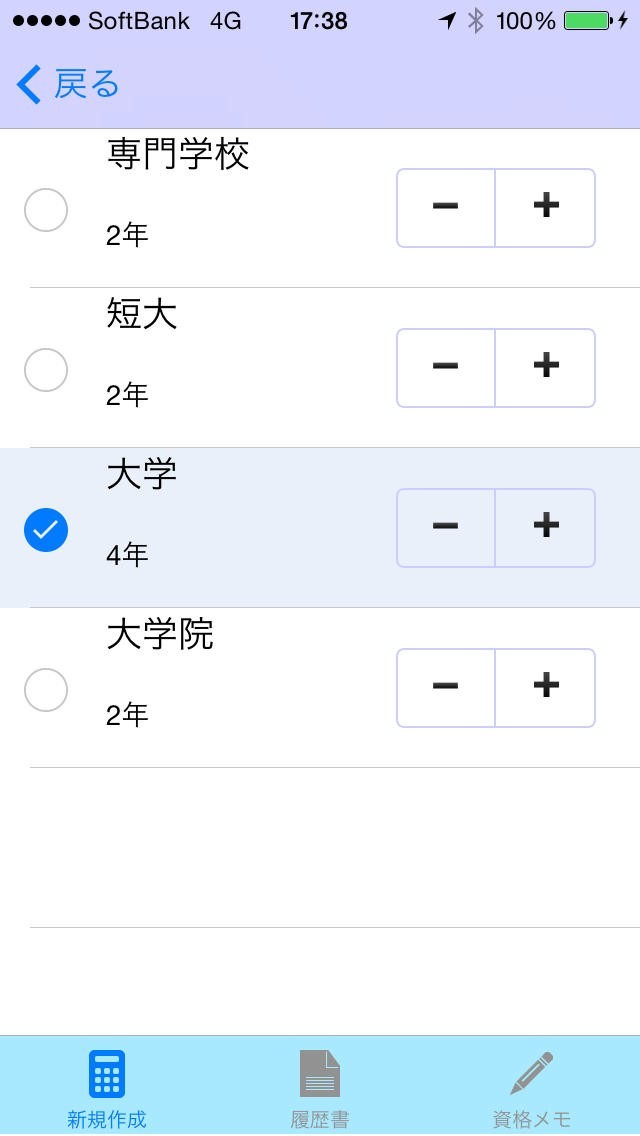Deselect the checked 大学 radio button
This screenshot has width=640, height=1136.
(x=46, y=530)
